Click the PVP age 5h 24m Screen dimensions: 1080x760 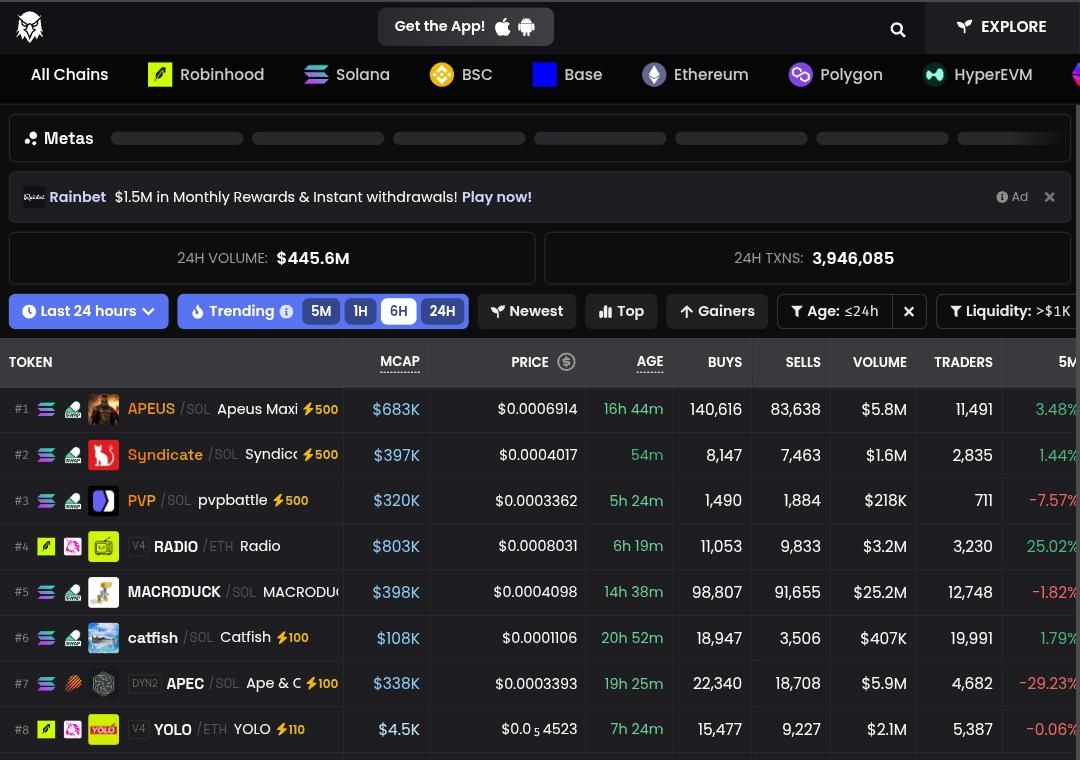point(636,501)
